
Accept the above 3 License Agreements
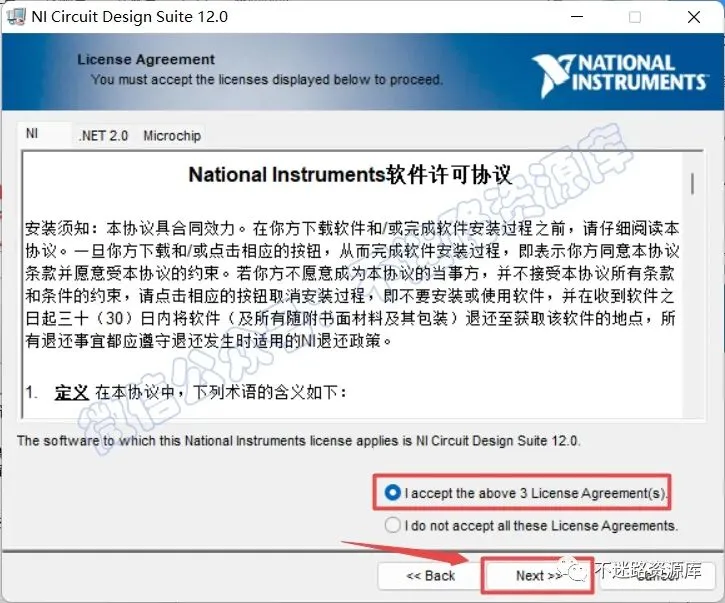click(525, 493)
